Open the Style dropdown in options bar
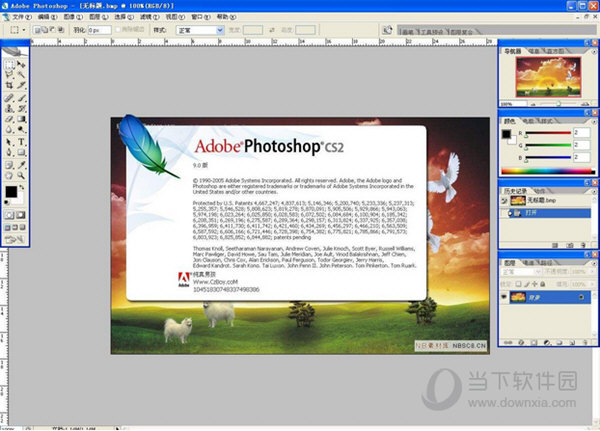 (x=200, y=30)
